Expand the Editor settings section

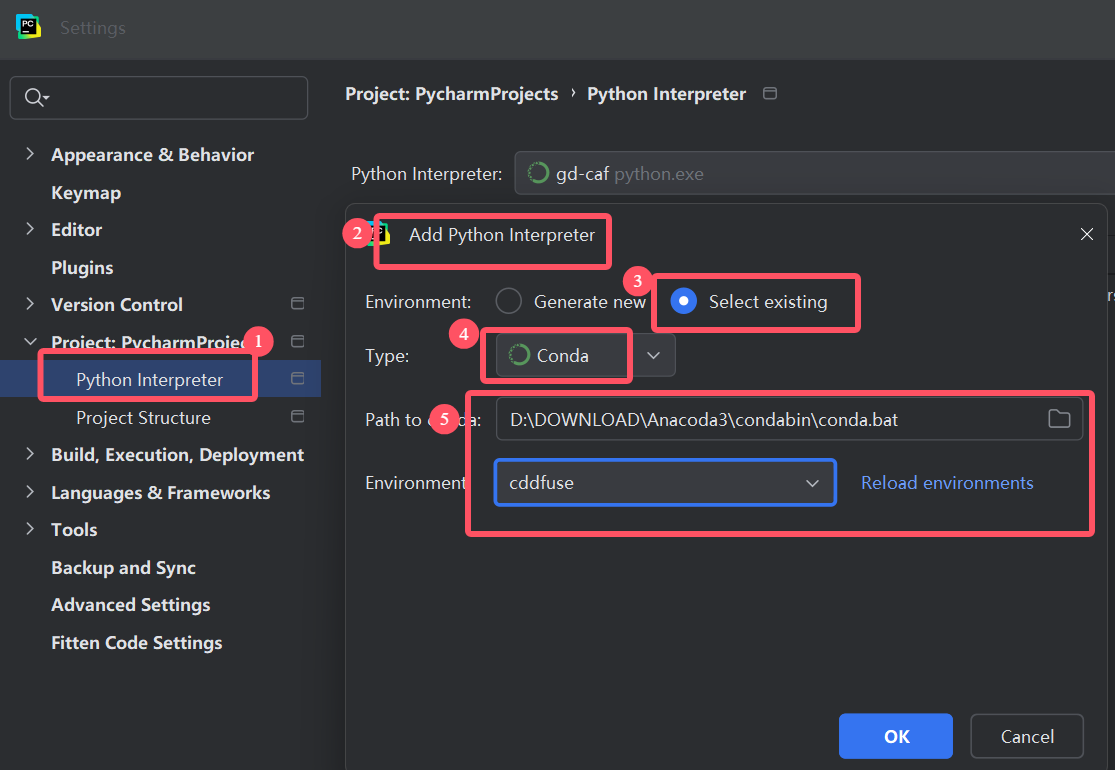tap(30, 229)
